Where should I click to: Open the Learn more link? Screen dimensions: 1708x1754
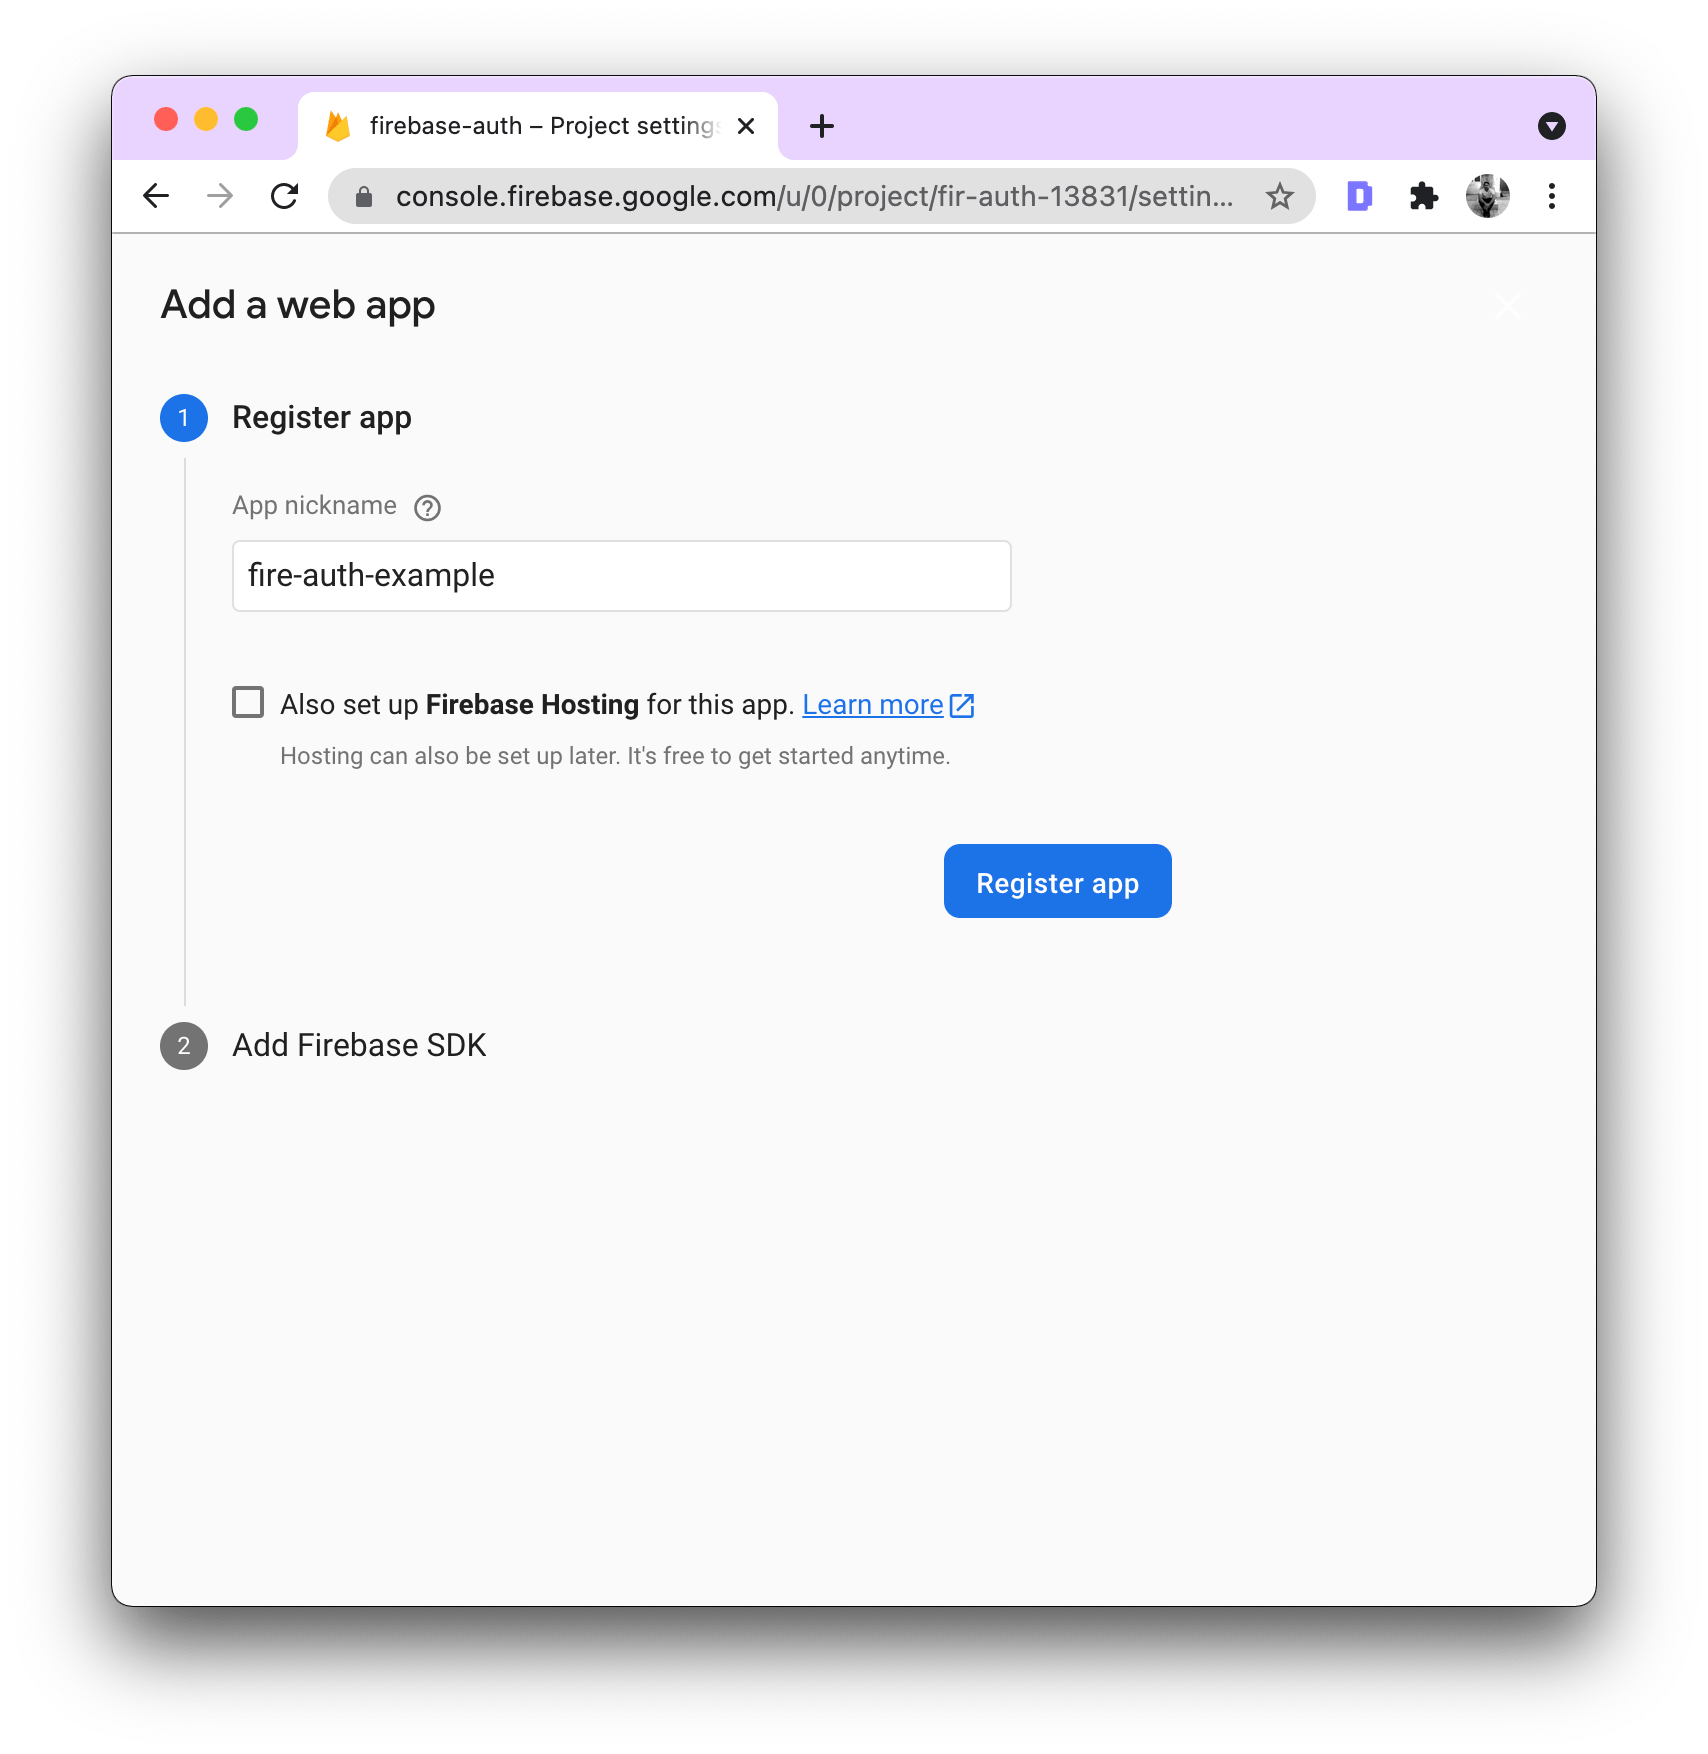tap(888, 705)
